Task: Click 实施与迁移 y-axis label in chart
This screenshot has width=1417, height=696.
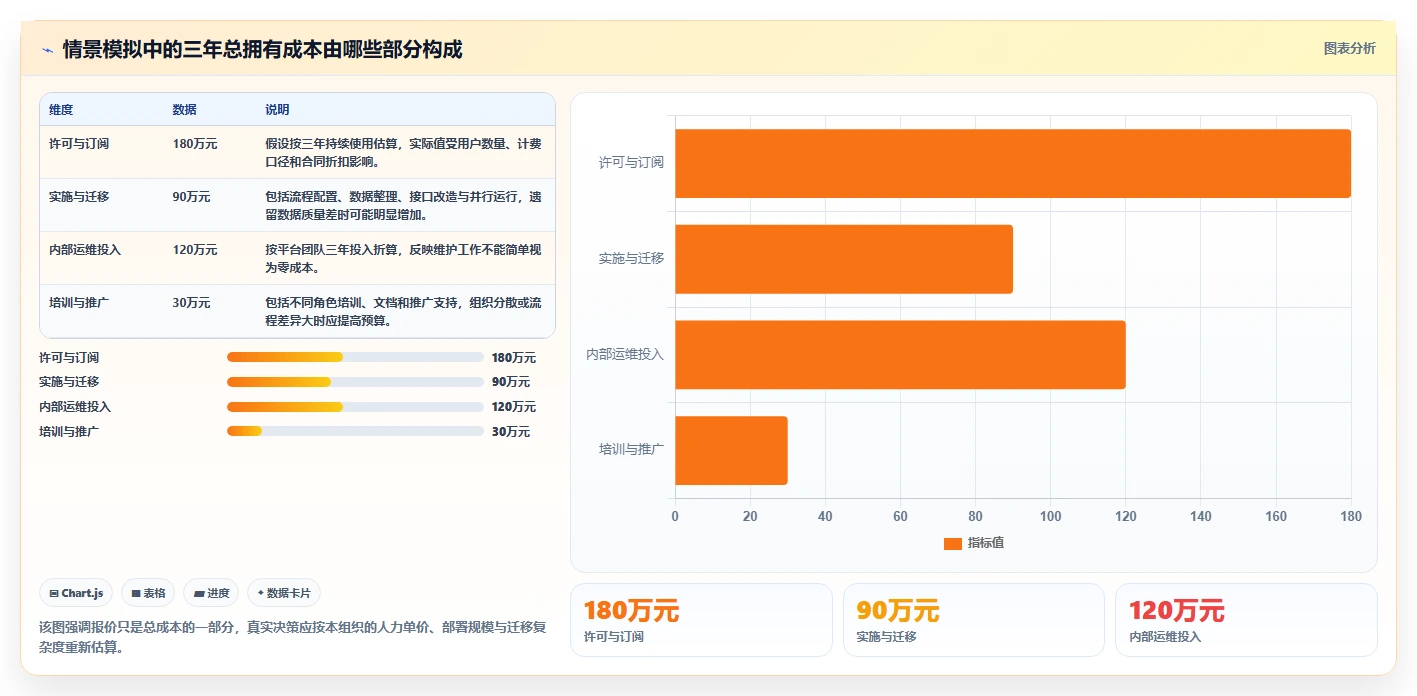Action: (x=631, y=259)
